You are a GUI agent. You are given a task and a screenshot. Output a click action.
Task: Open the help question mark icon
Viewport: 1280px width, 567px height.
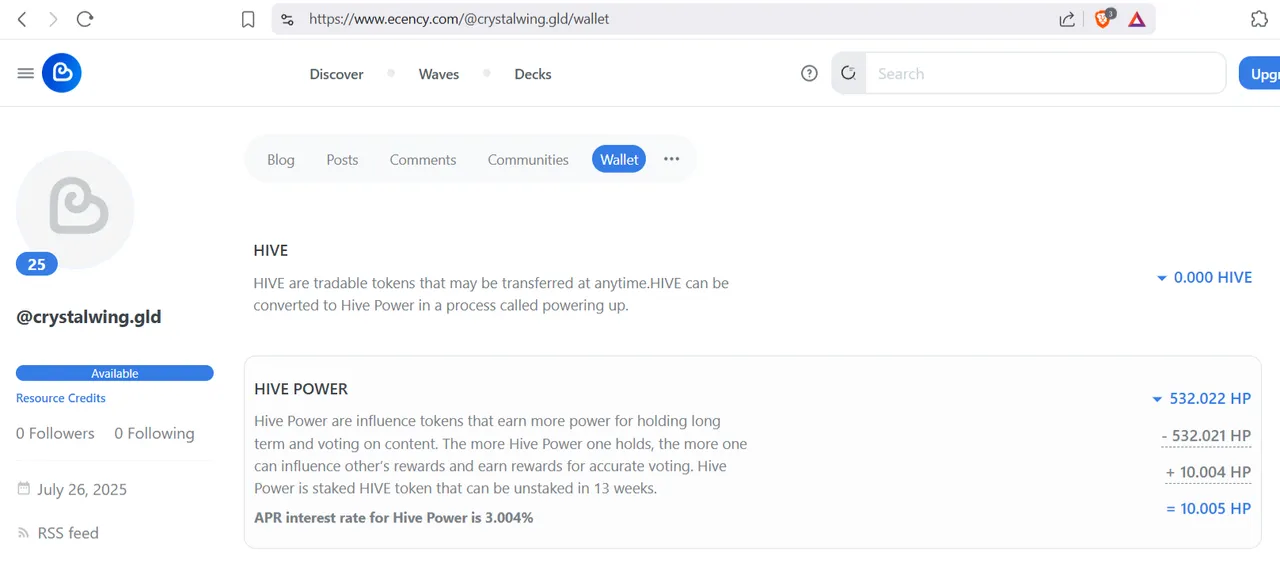click(810, 73)
